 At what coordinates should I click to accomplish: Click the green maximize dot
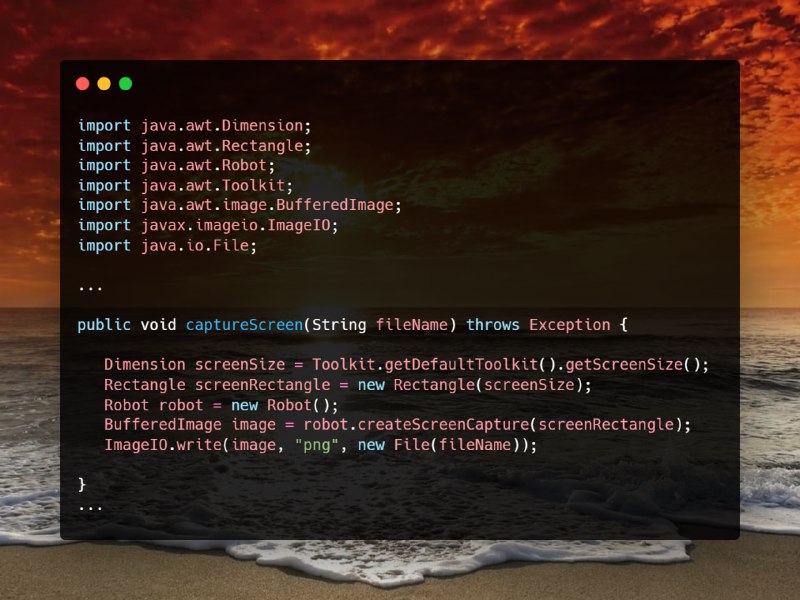point(126,84)
